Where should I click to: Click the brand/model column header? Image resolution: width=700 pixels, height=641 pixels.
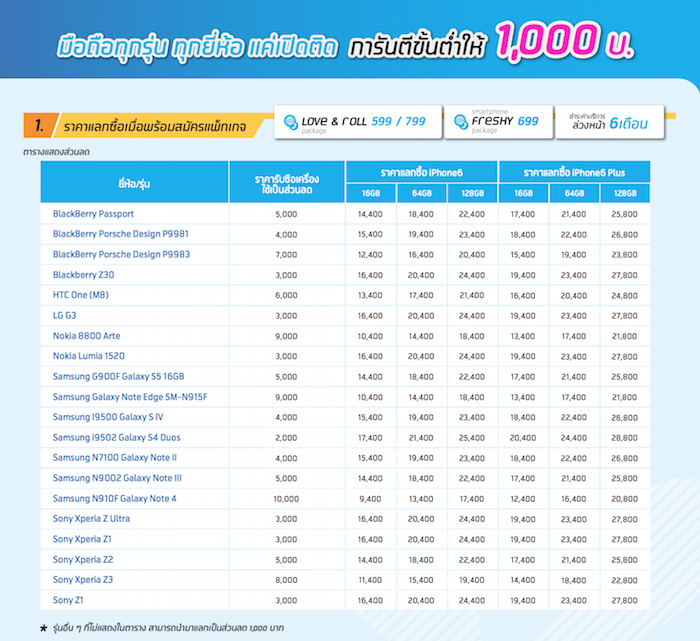pos(134,182)
